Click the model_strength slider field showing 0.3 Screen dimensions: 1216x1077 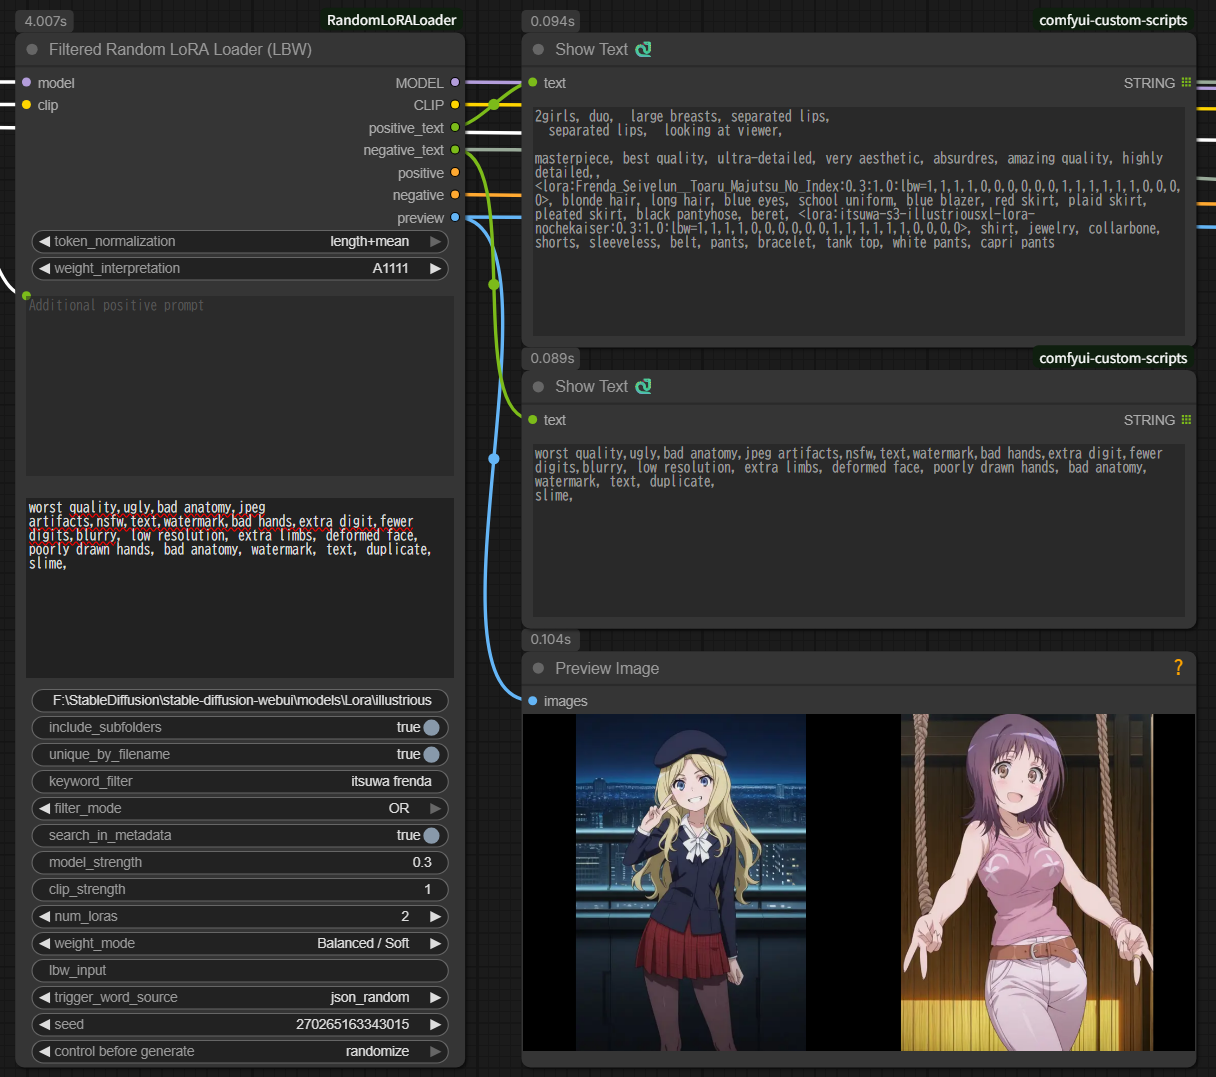point(240,862)
